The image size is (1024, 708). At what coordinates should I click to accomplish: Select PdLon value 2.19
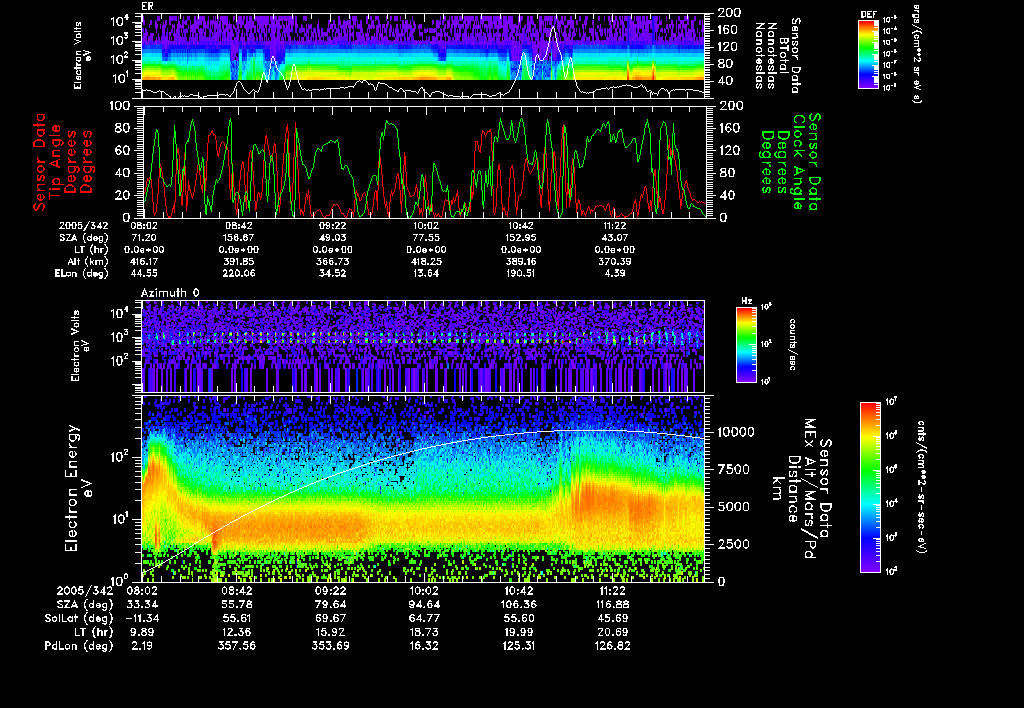pyautogui.click(x=142, y=646)
